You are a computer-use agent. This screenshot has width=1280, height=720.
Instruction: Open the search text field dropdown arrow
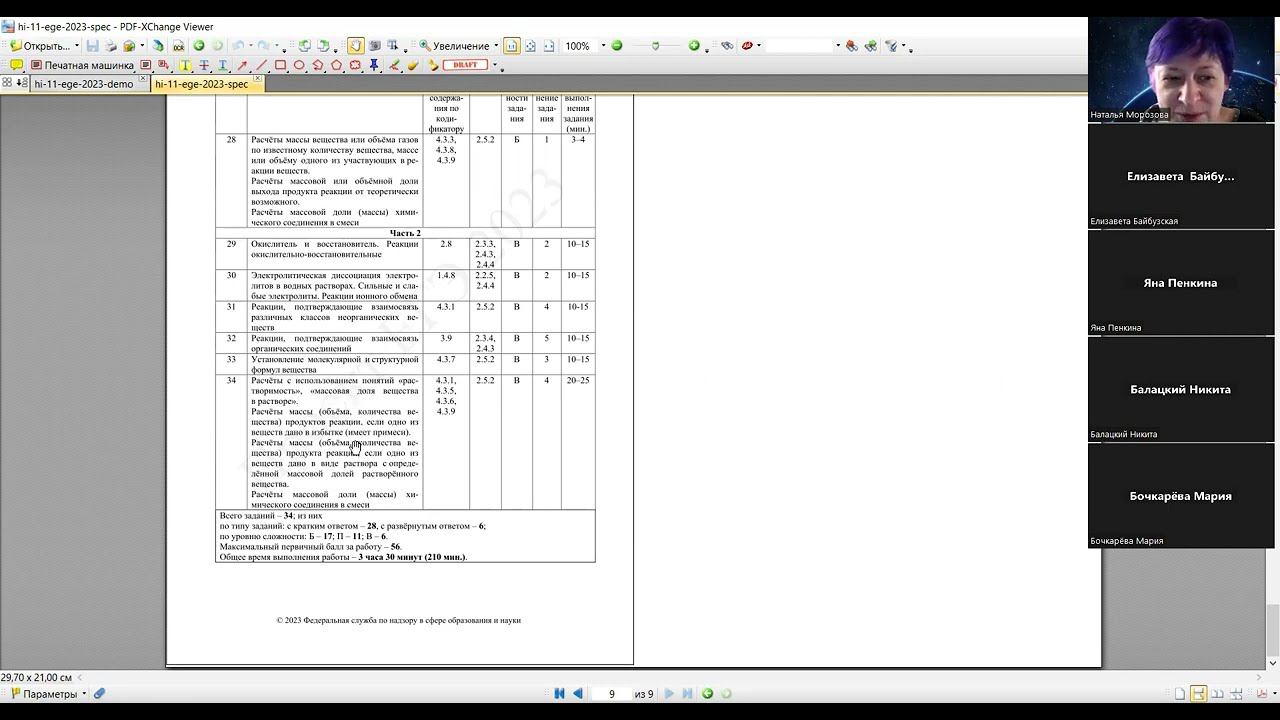pos(838,46)
